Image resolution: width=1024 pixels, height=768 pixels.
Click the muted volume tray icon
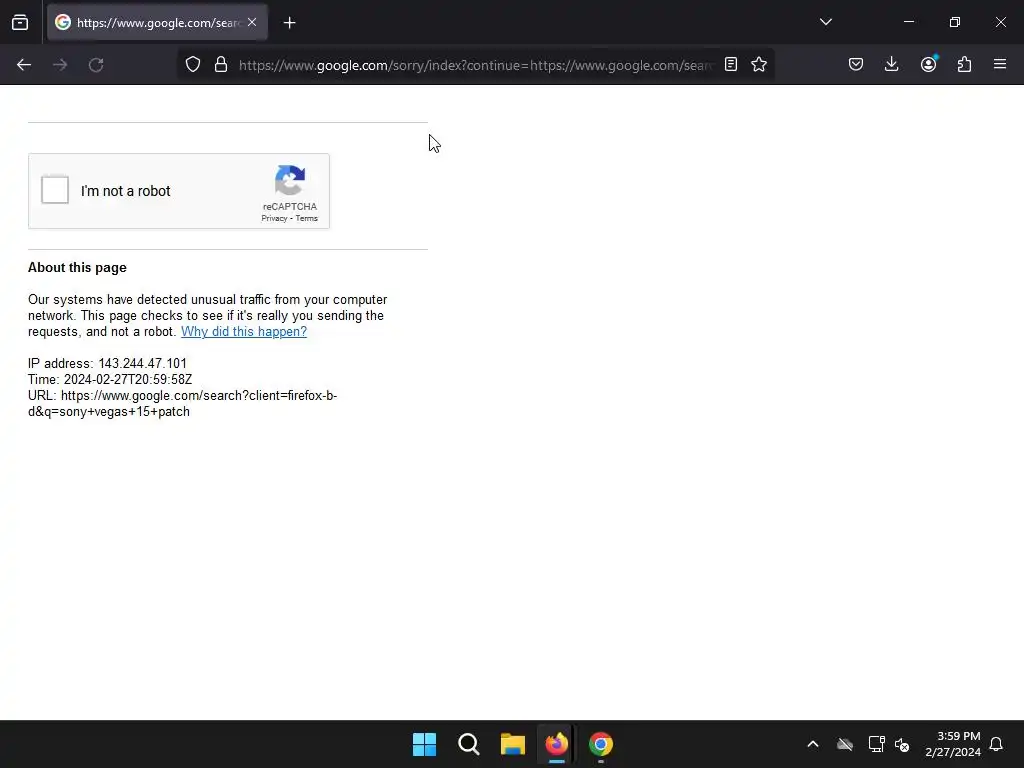[902, 744]
